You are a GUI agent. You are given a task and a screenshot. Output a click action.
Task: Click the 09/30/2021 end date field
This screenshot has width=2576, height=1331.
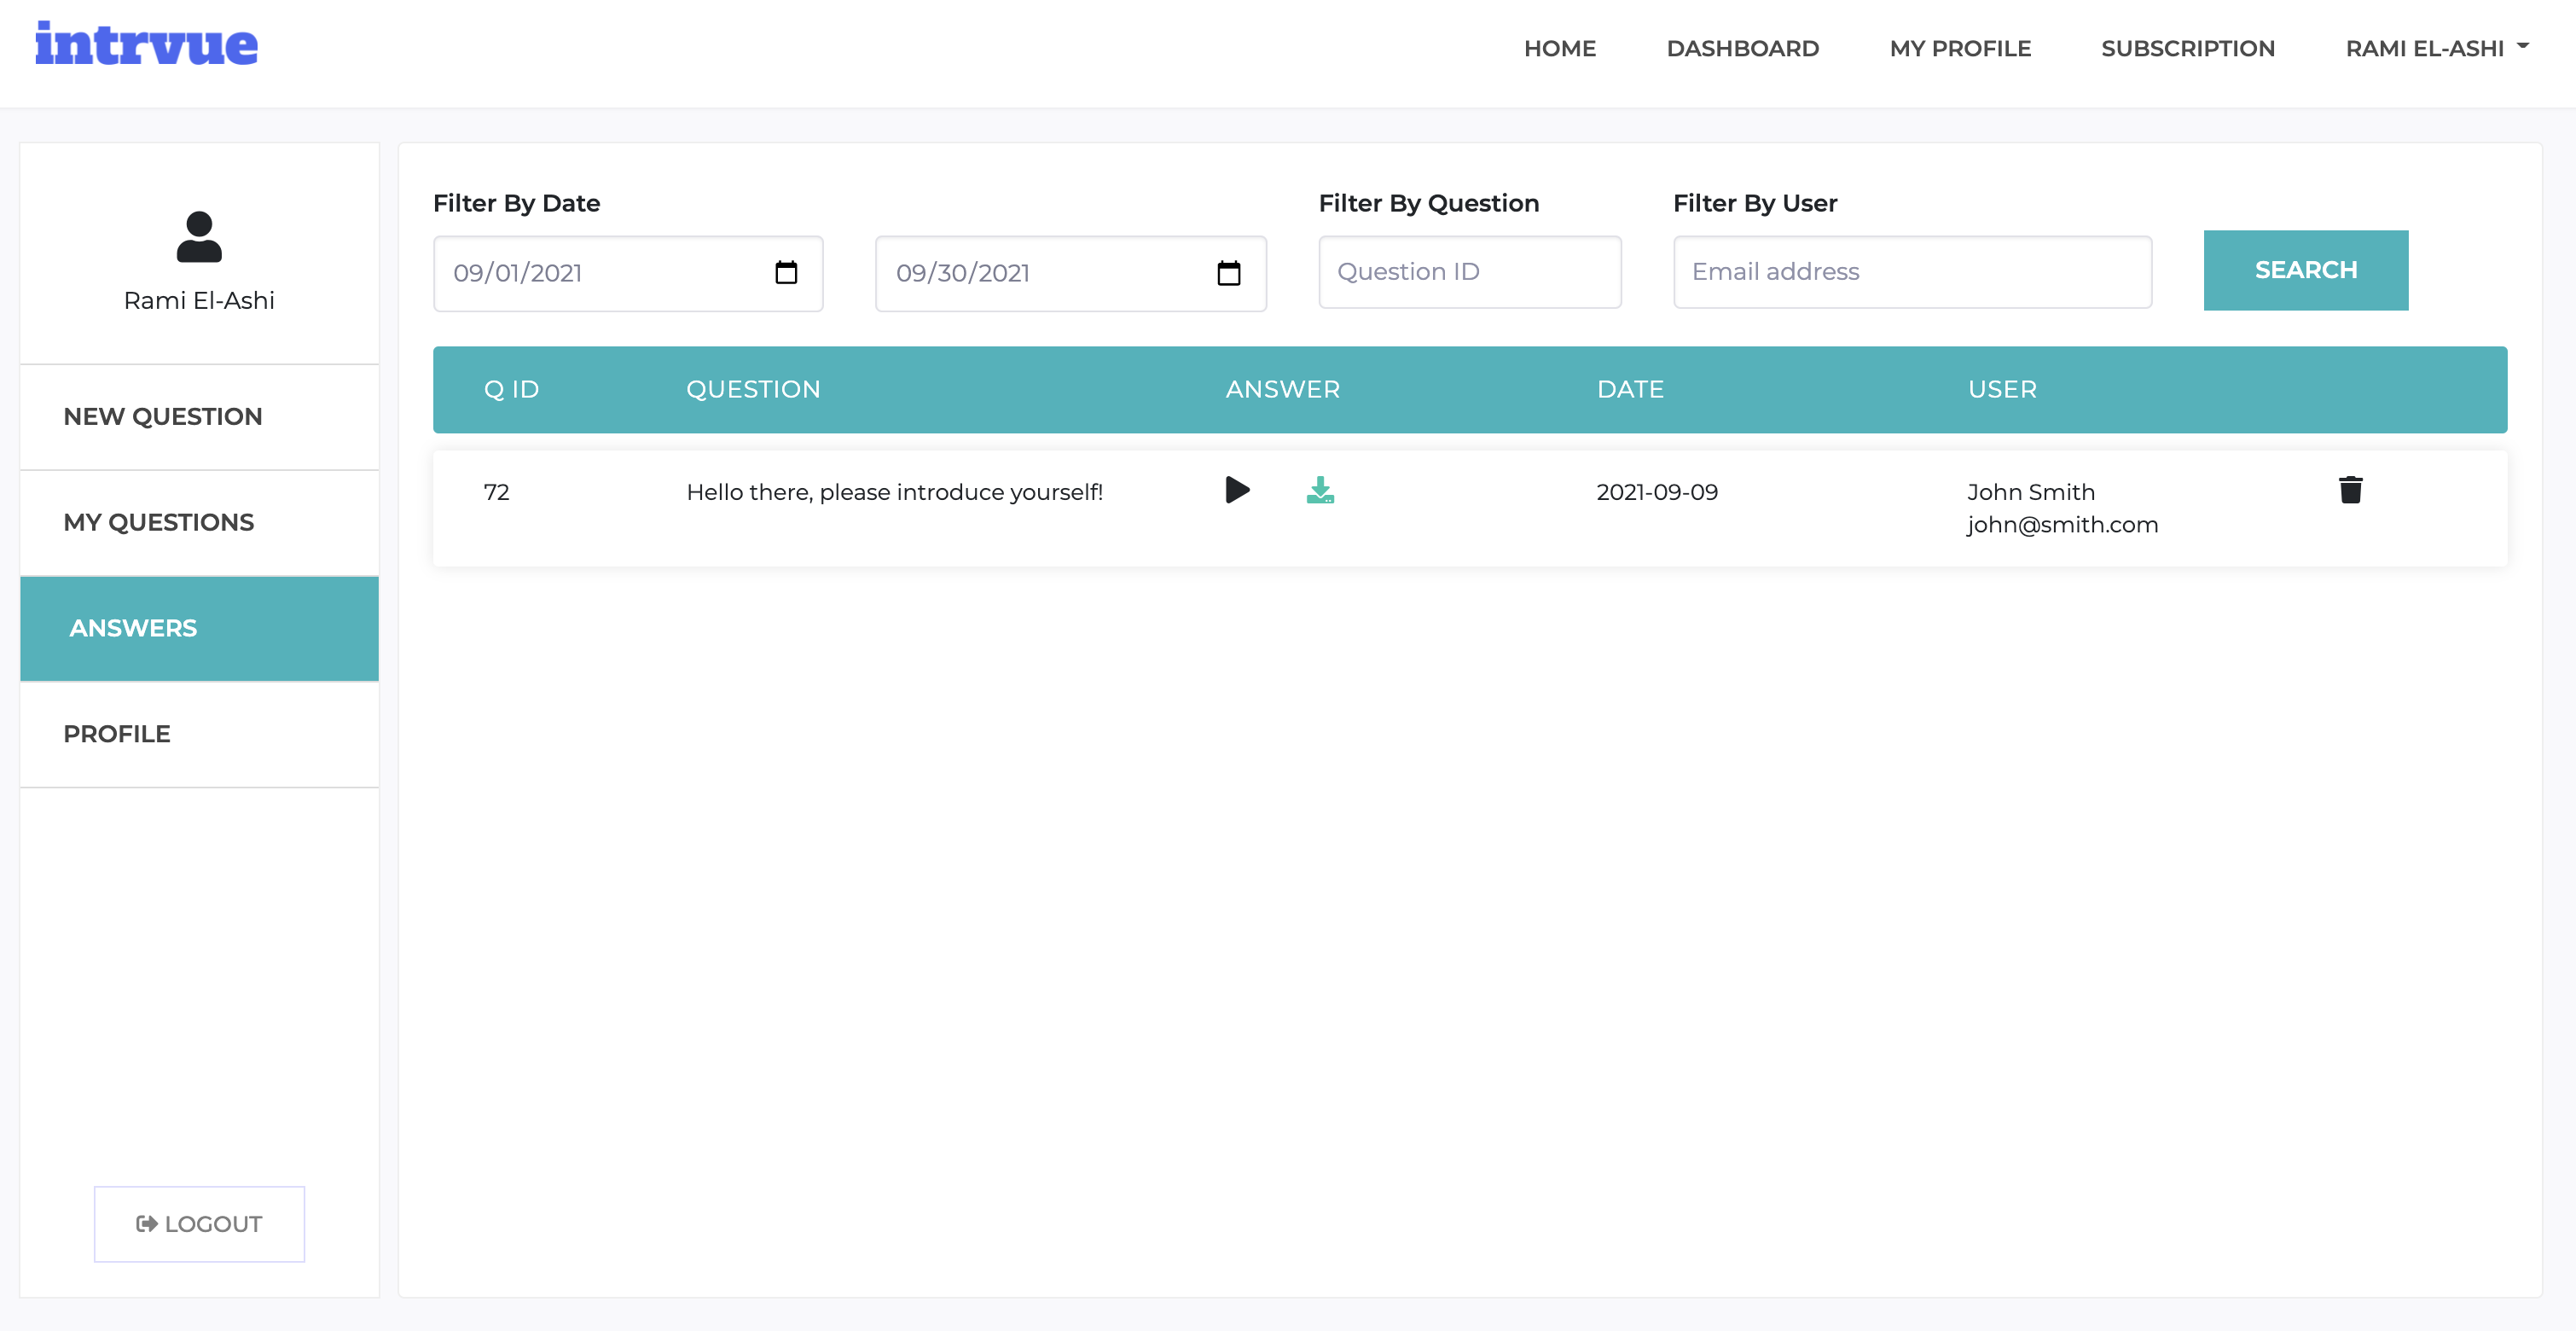point(1040,273)
